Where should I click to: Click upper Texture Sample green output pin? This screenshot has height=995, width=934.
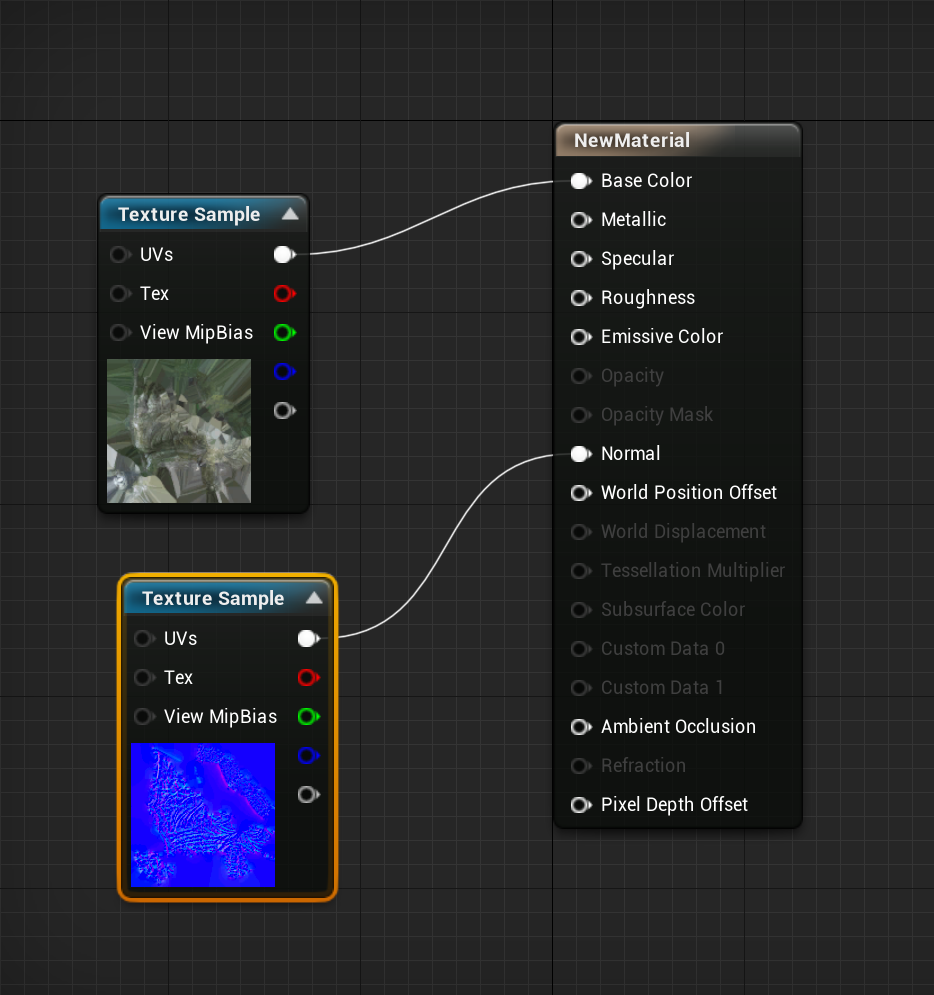point(284,333)
